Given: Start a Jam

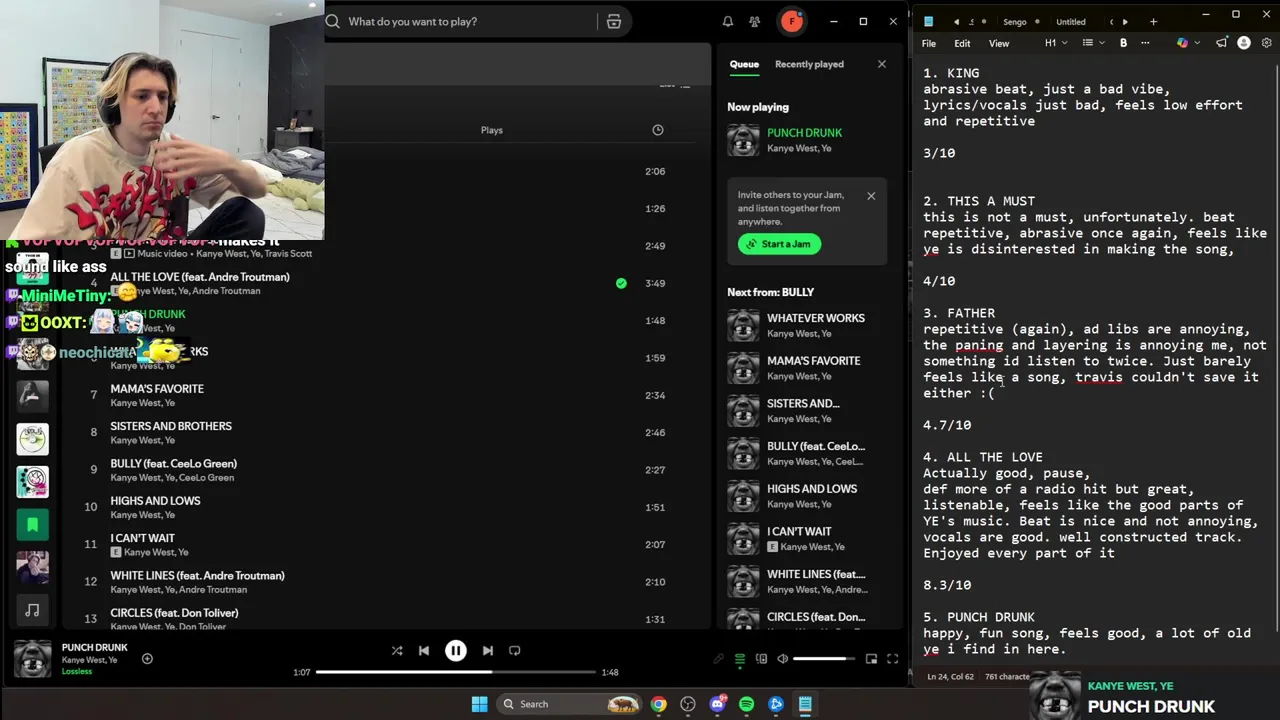Looking at the screenshot, I should click(x=779, y=244).
